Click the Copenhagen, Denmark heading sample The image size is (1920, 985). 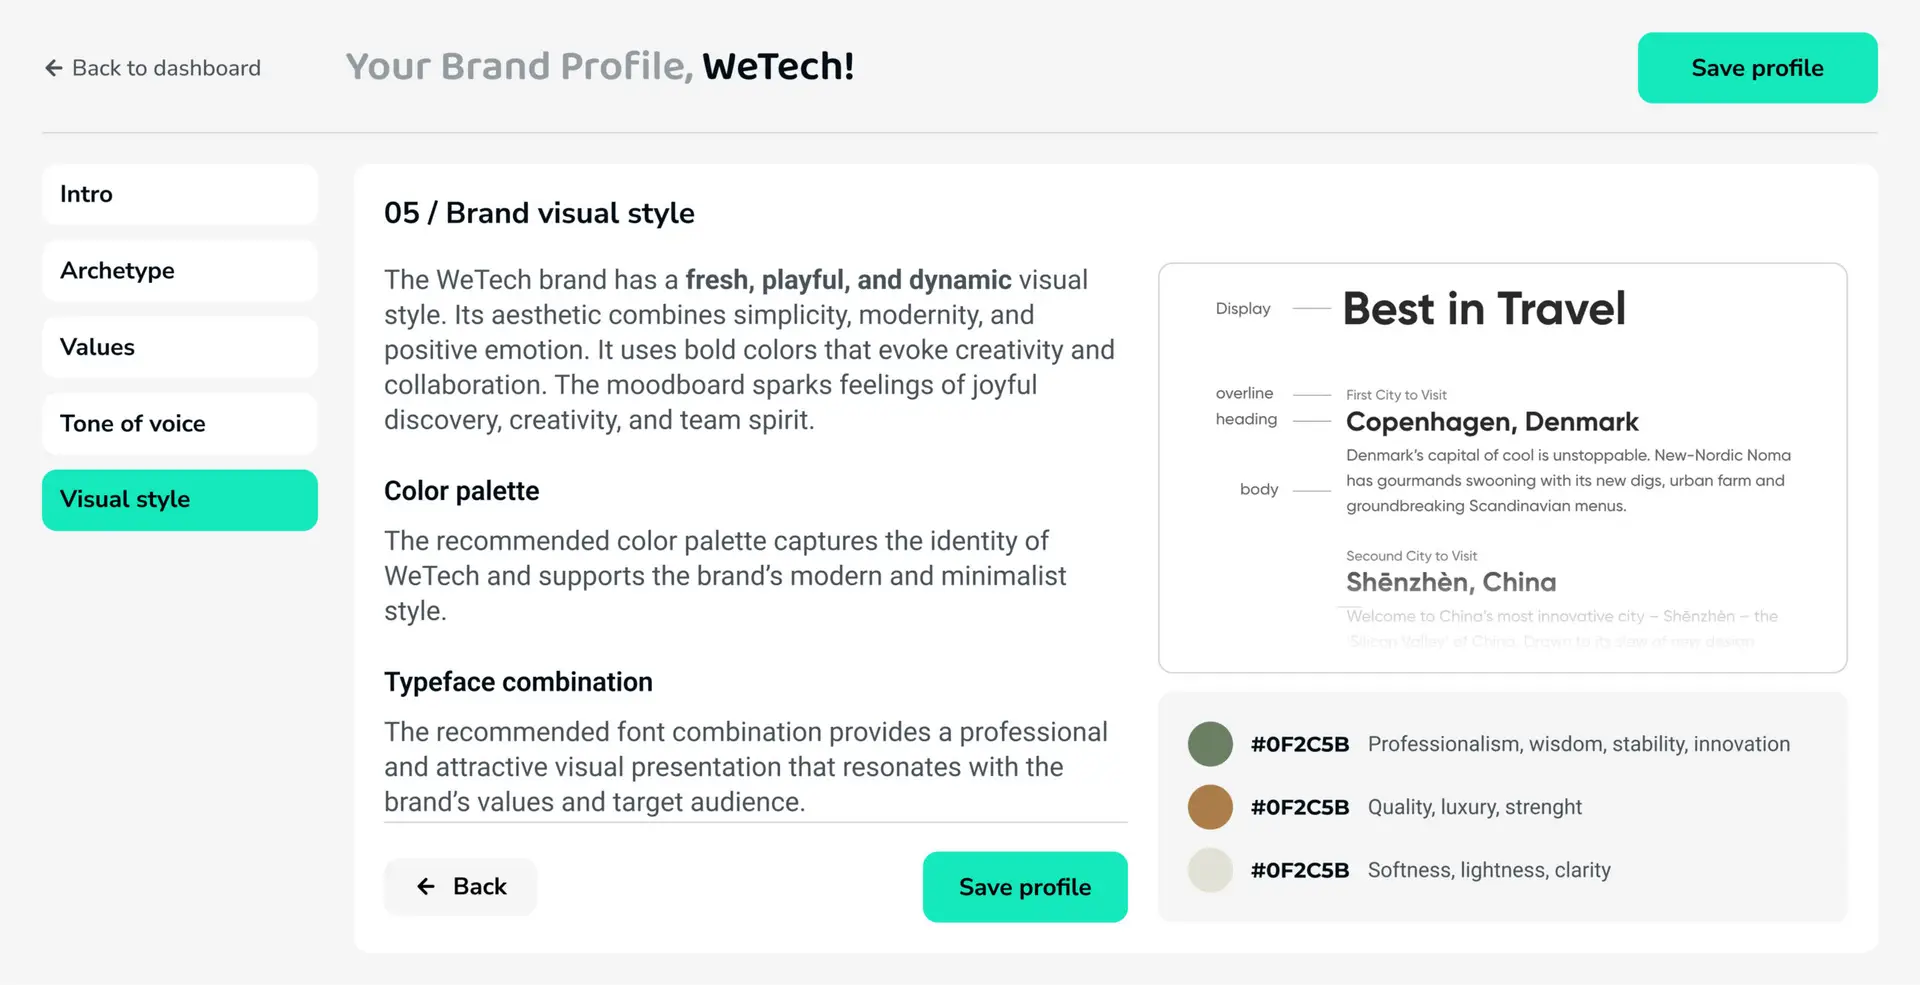click(x=1492, y=422)
